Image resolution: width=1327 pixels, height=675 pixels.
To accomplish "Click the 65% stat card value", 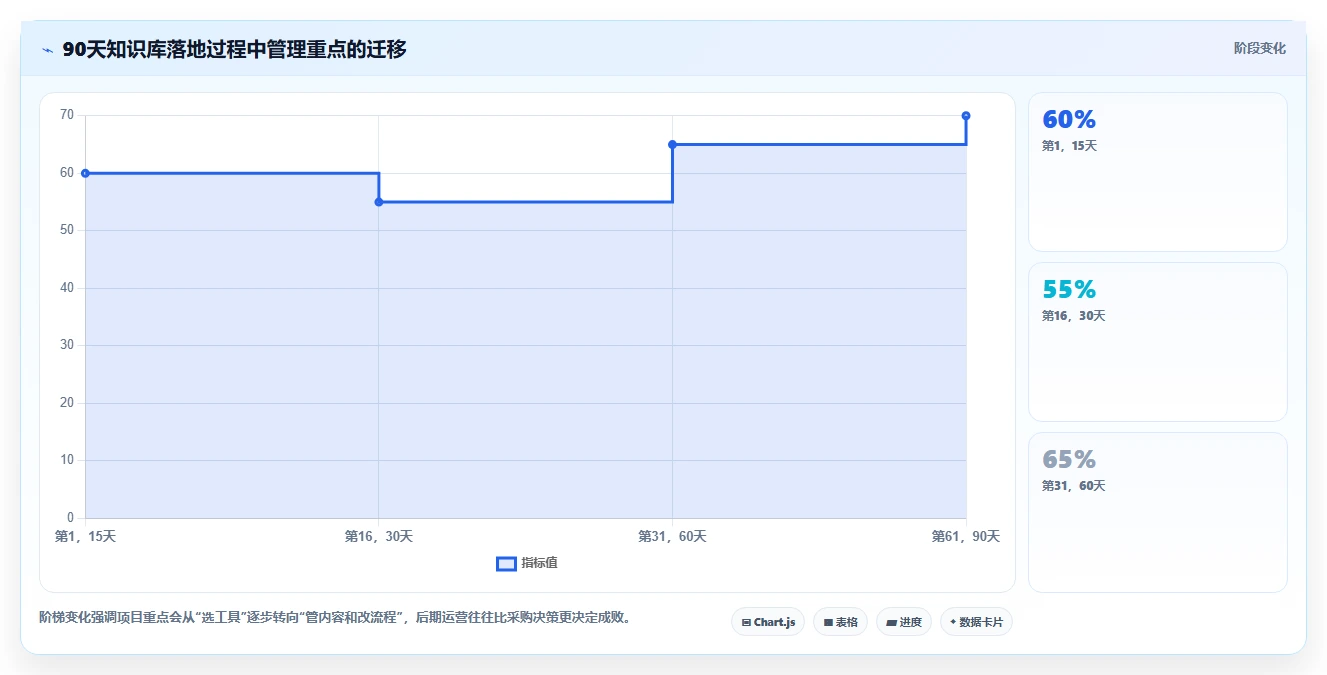I will coord(1069,460).
